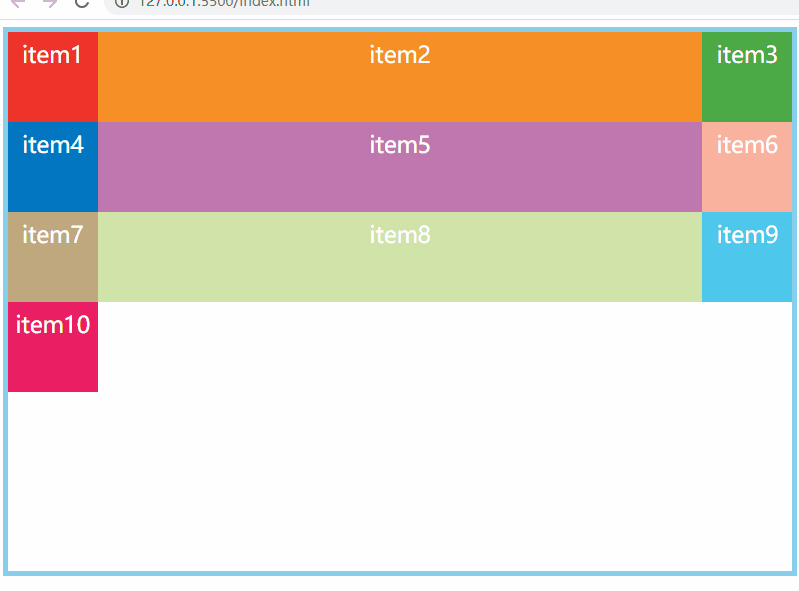Select the pale green item8 block
Image resolution: width=799 pixels, height=591 pixels.
[400, 257]
